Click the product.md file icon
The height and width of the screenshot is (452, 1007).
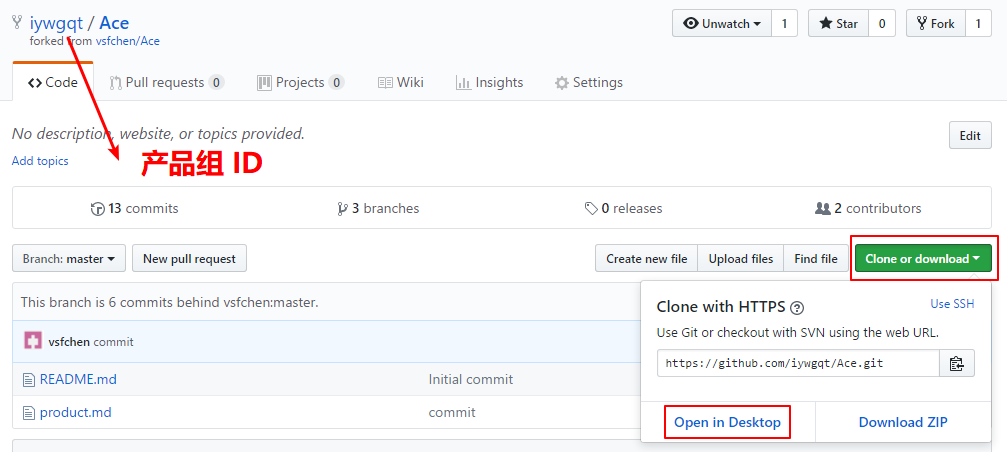(x=28, y=413)
